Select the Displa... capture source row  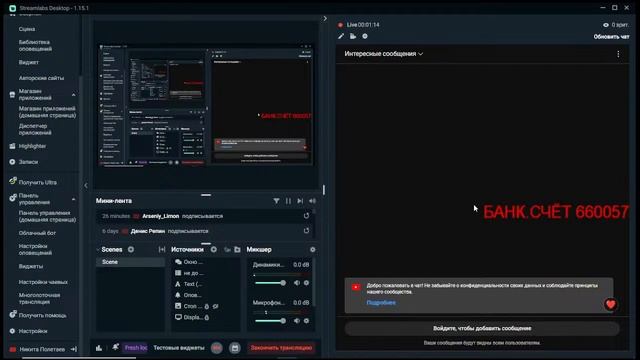[206, 317]
